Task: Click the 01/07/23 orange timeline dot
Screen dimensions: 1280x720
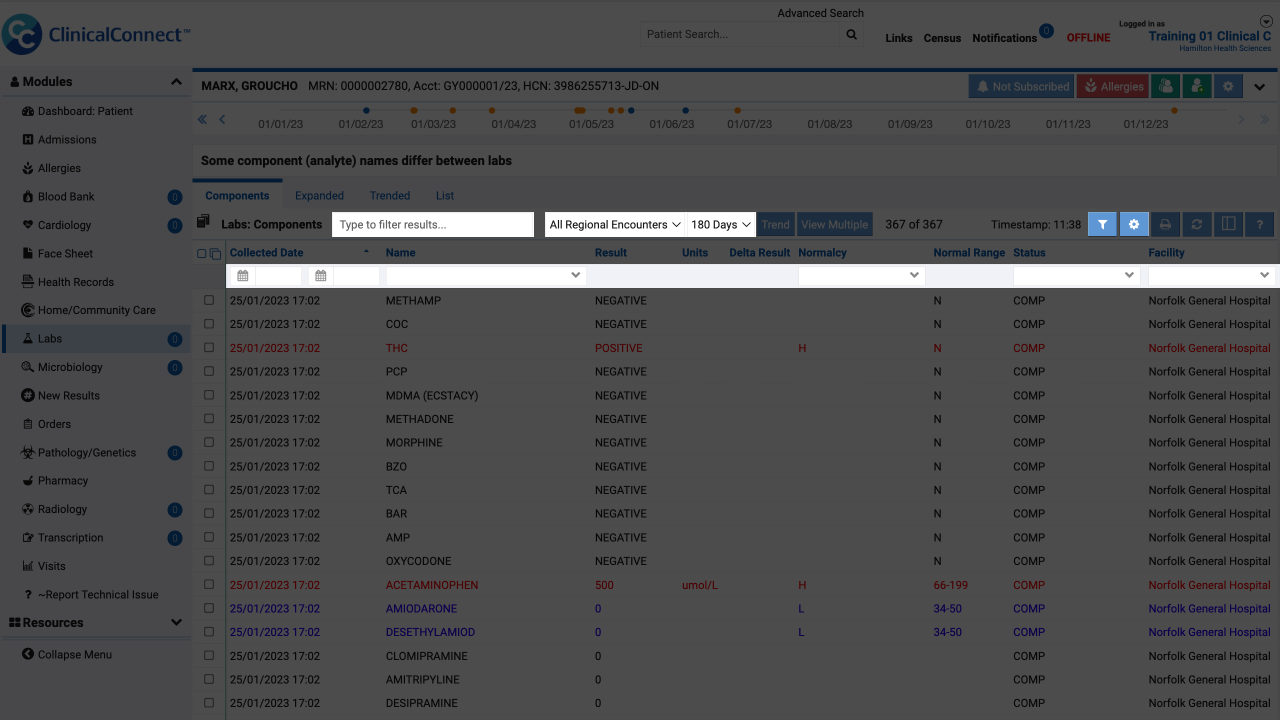Action: [737, 110]
